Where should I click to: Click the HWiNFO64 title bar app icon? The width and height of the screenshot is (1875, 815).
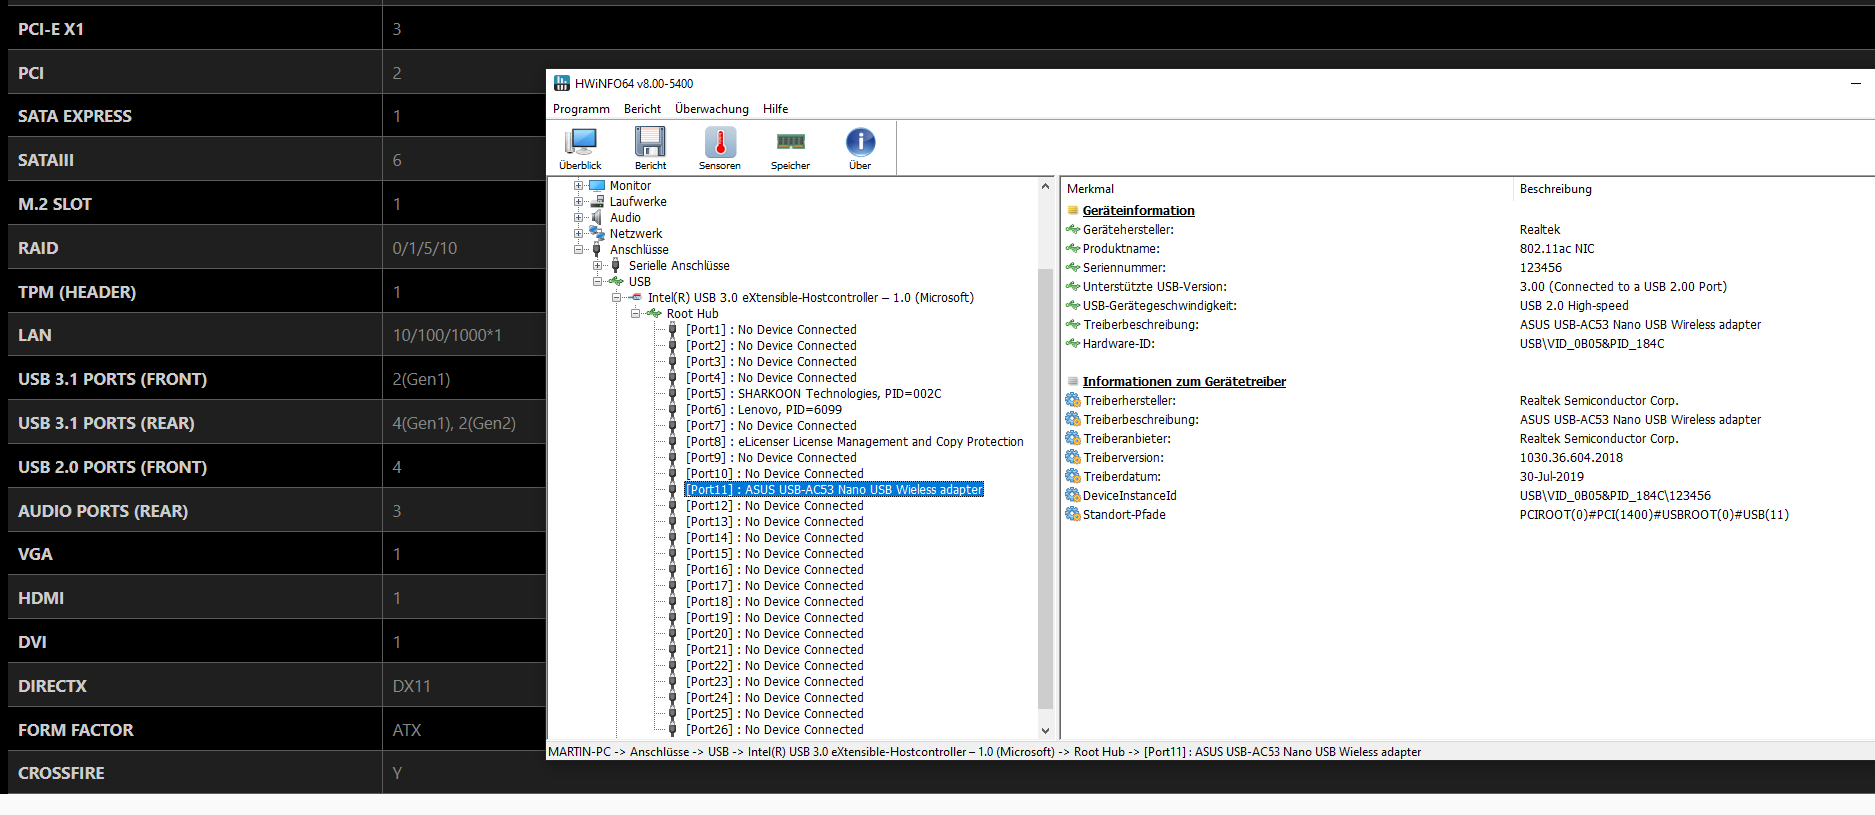pos(562,83)
